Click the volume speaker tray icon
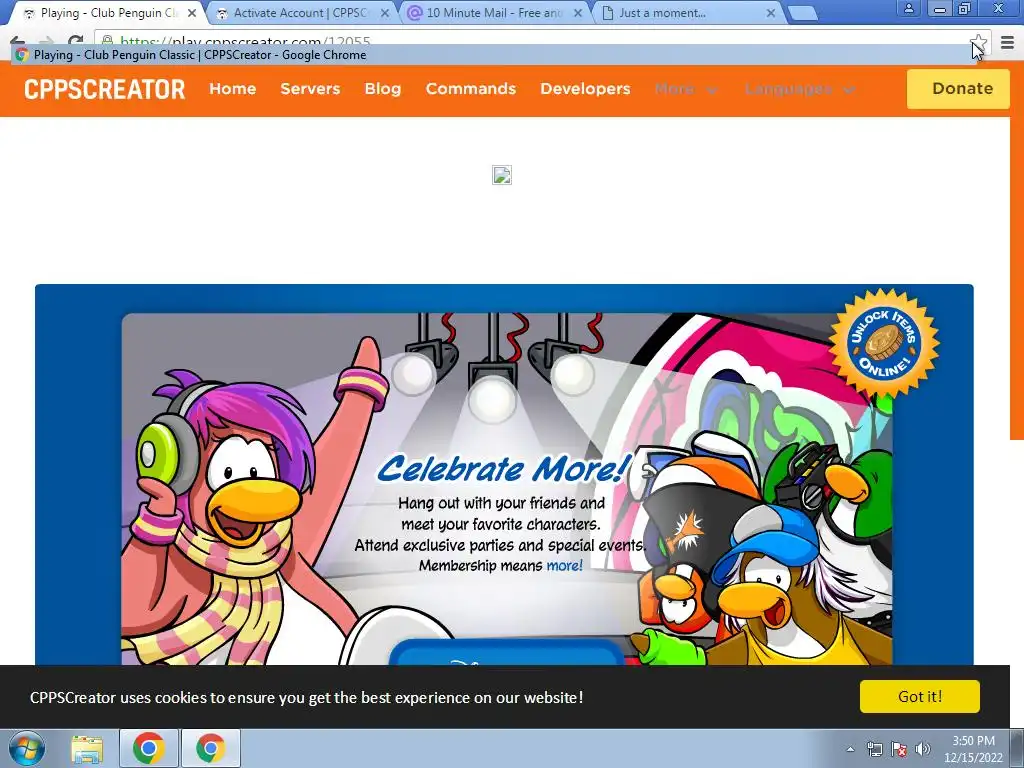Screen dimensions: 1024x768 [x=922, y=749]
